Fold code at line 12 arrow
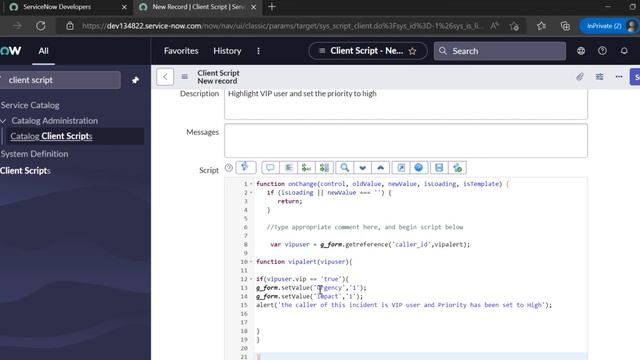This screenshot has height=360, width=640. [251, 279]
